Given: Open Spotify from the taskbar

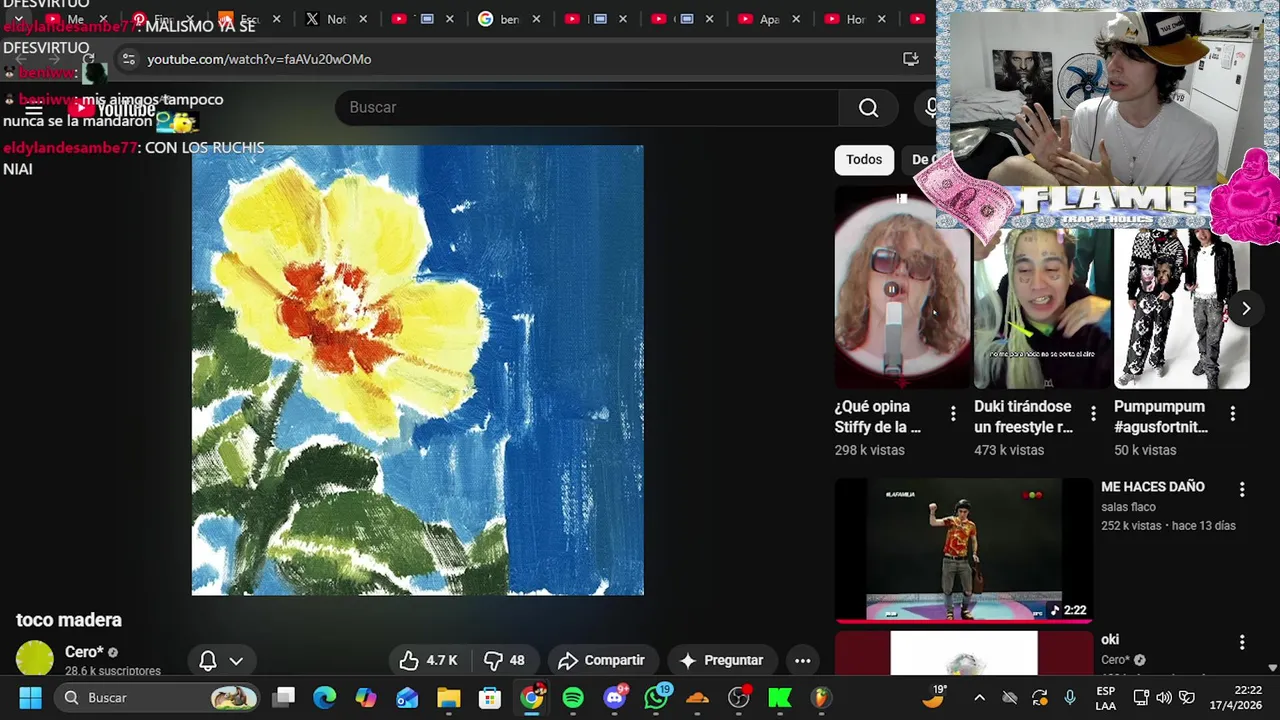Looking at the screenshot, I should click(573, 697).
